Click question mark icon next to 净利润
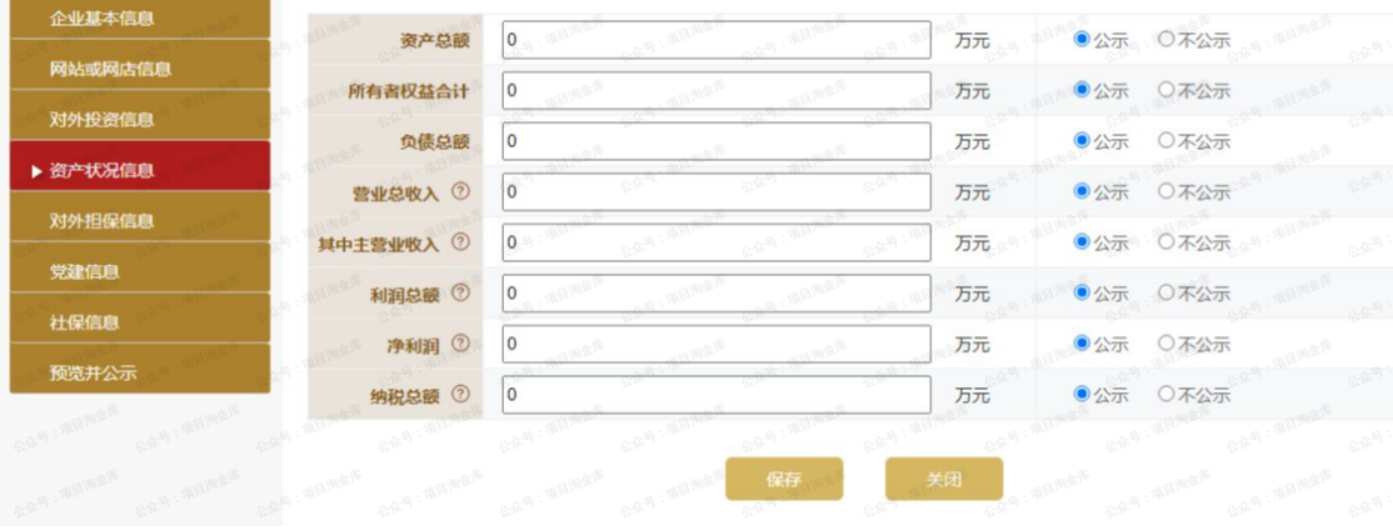 click(x=460, y=343)
